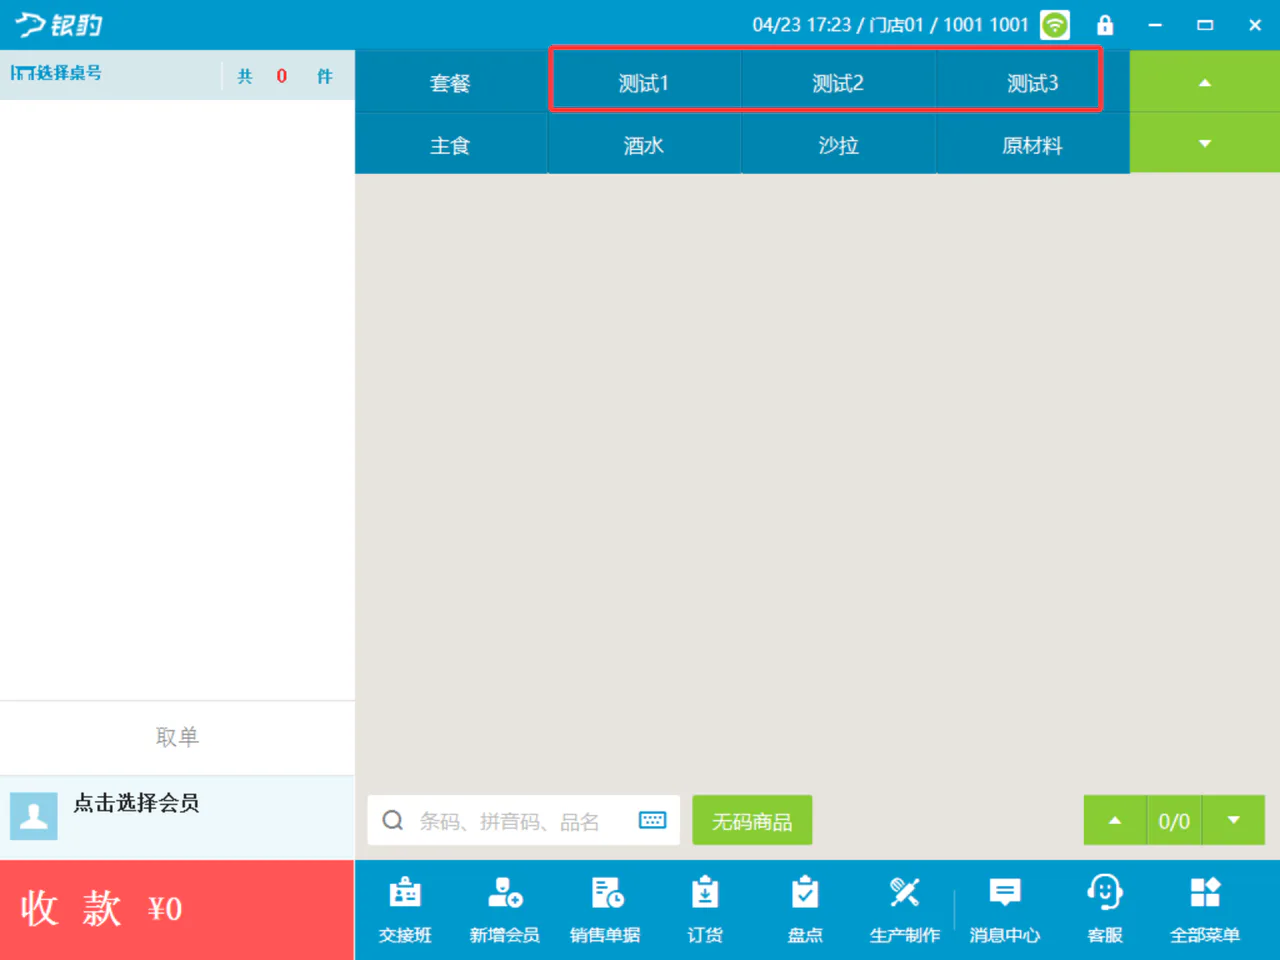
Task: Lock the screen with padlock icon
Action: pyautogui.click(x=1105, y=25)
